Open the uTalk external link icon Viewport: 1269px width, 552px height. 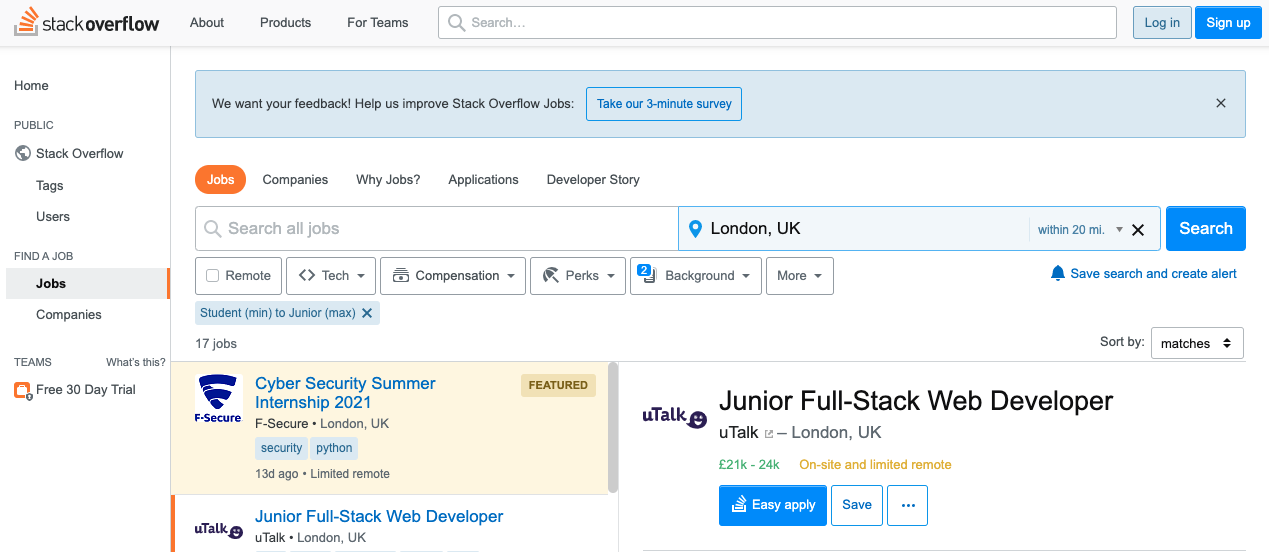click(768, 434)
